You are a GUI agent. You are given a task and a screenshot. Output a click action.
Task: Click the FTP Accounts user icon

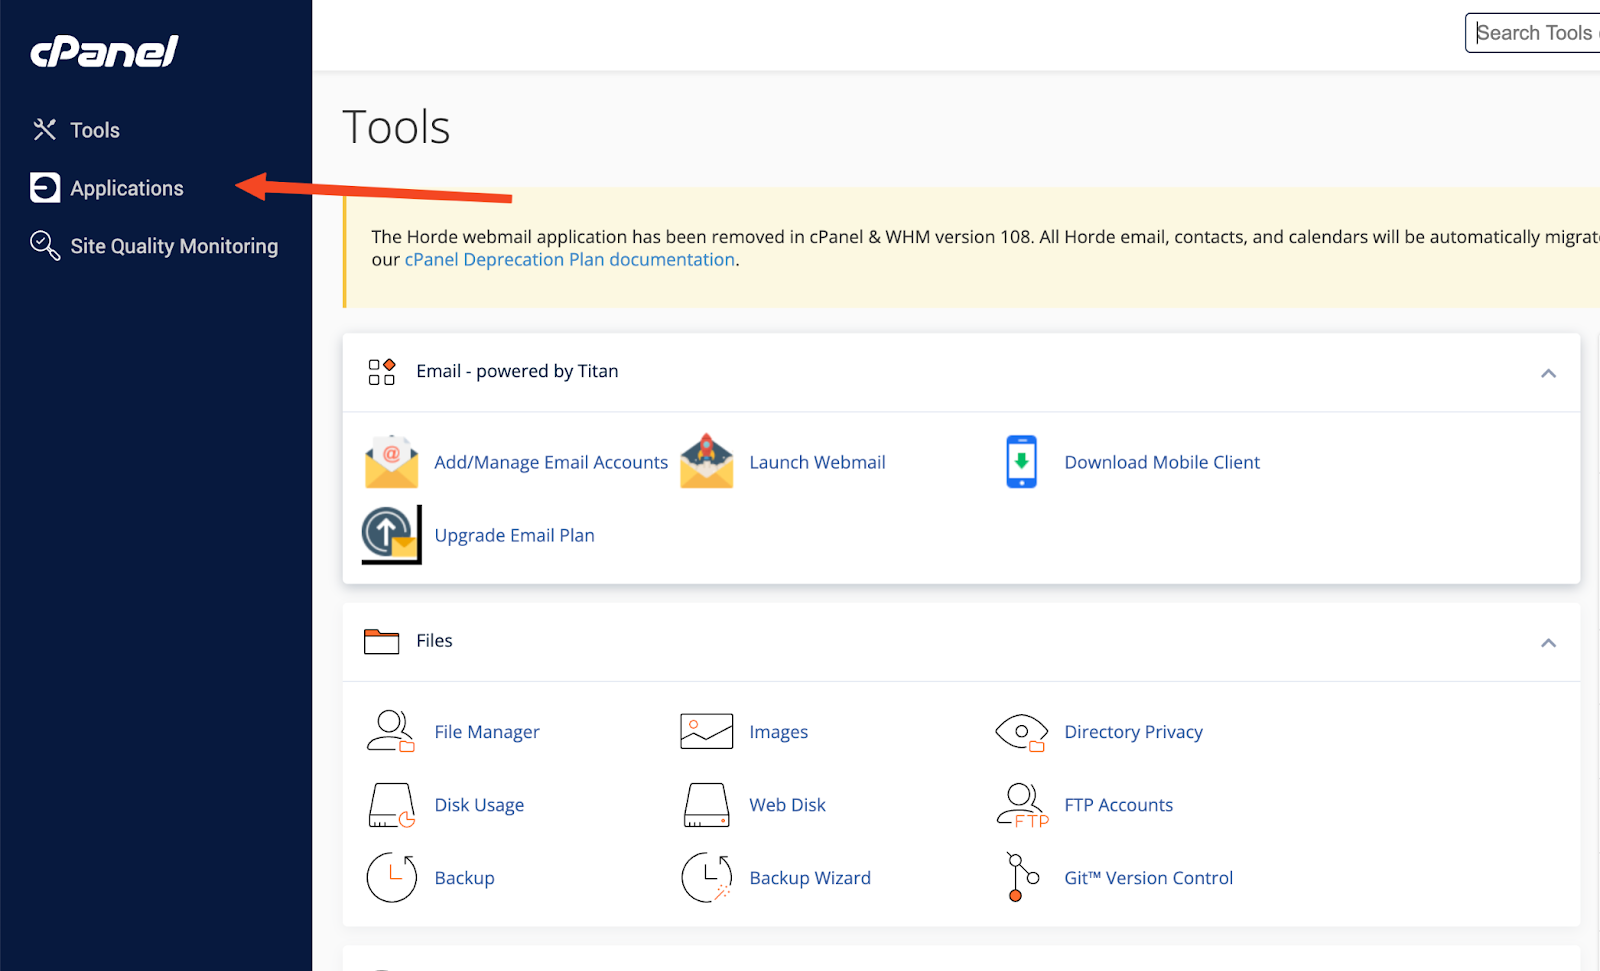pyautogui.click(x=1022, y=805)
